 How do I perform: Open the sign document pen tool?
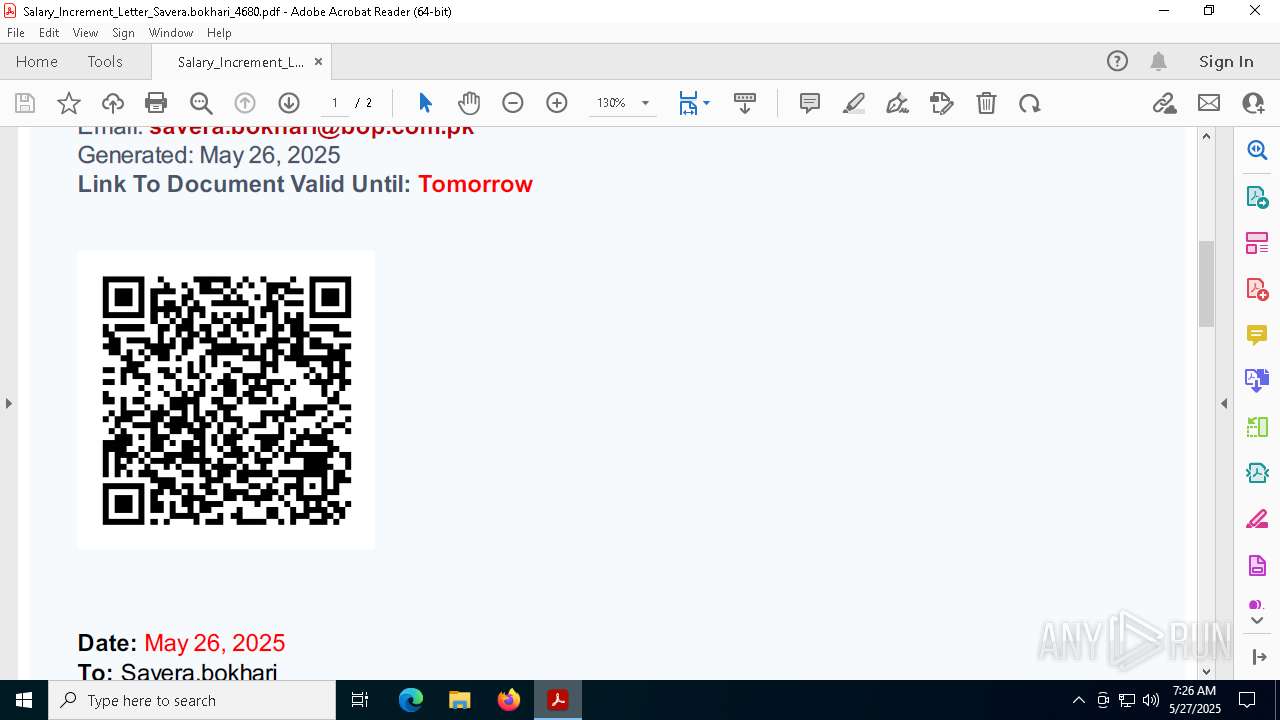(898, 103)
